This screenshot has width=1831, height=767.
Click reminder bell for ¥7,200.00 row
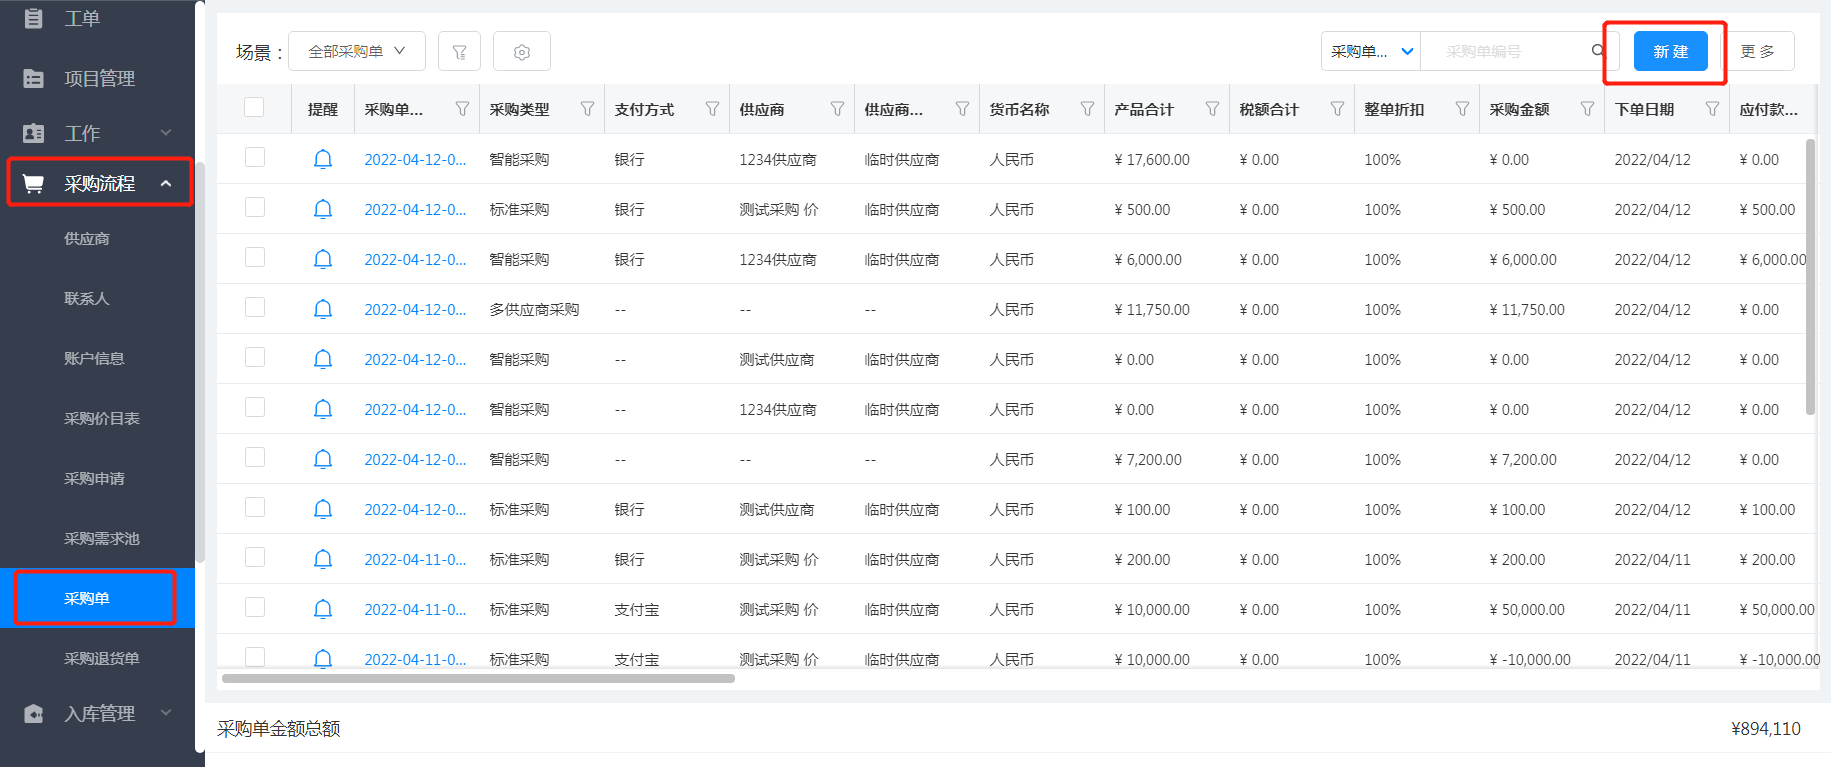pyautogui.click(x=323, y=459)
